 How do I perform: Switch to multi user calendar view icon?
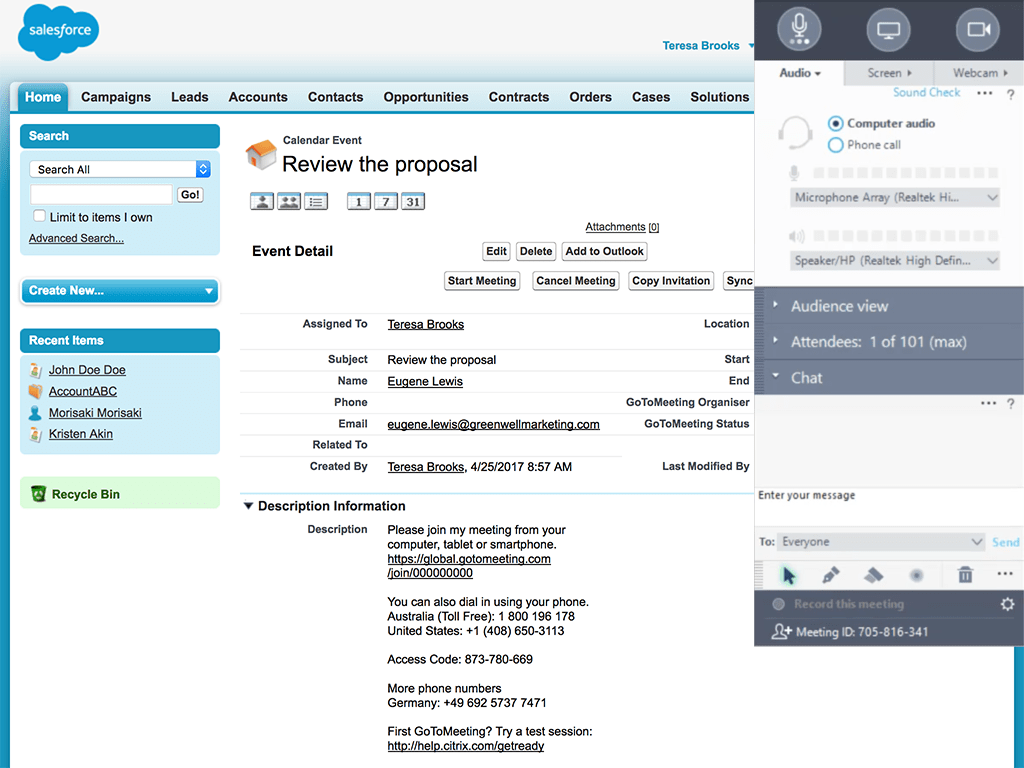coord(289,202)
